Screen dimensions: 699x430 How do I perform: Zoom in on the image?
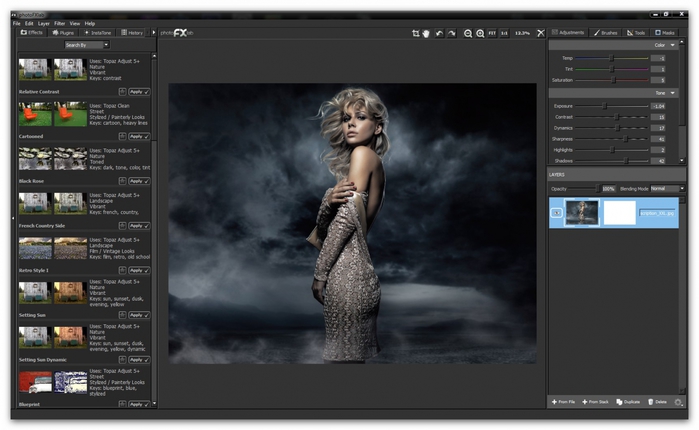point(480,33)
